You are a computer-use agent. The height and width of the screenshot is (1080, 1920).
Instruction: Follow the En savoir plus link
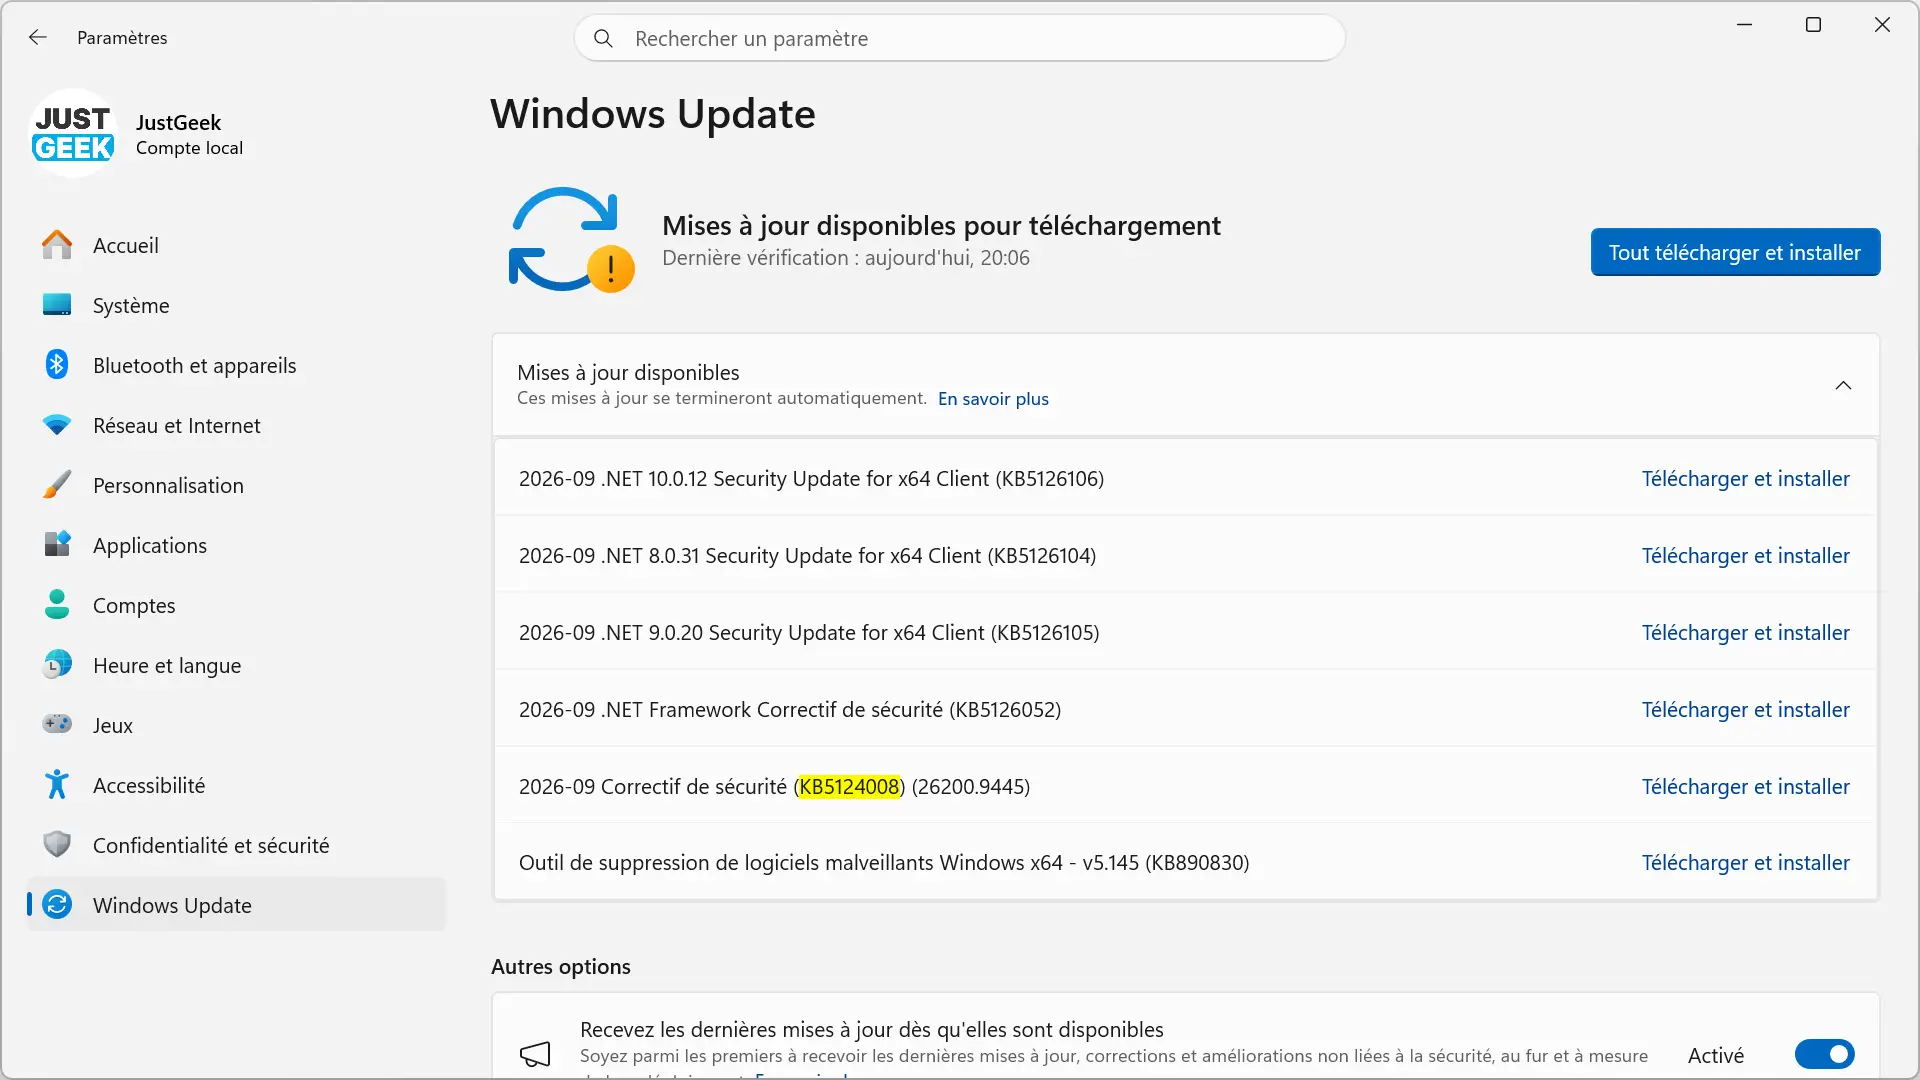pos(993,399)
